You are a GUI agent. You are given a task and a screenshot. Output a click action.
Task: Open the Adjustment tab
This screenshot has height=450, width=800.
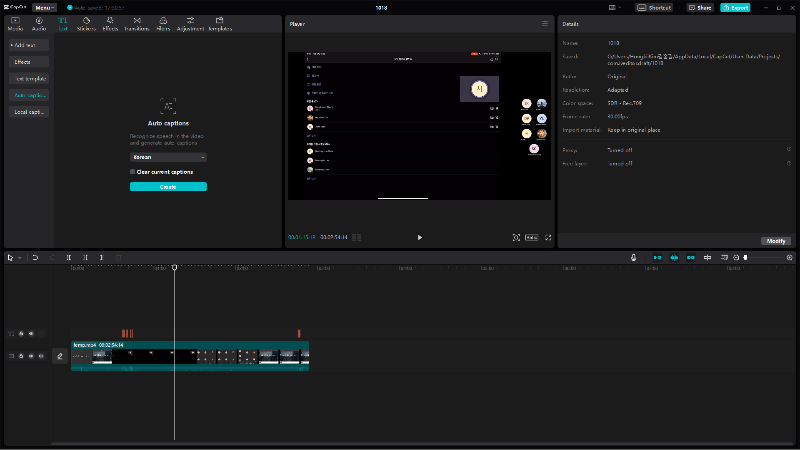190,24
